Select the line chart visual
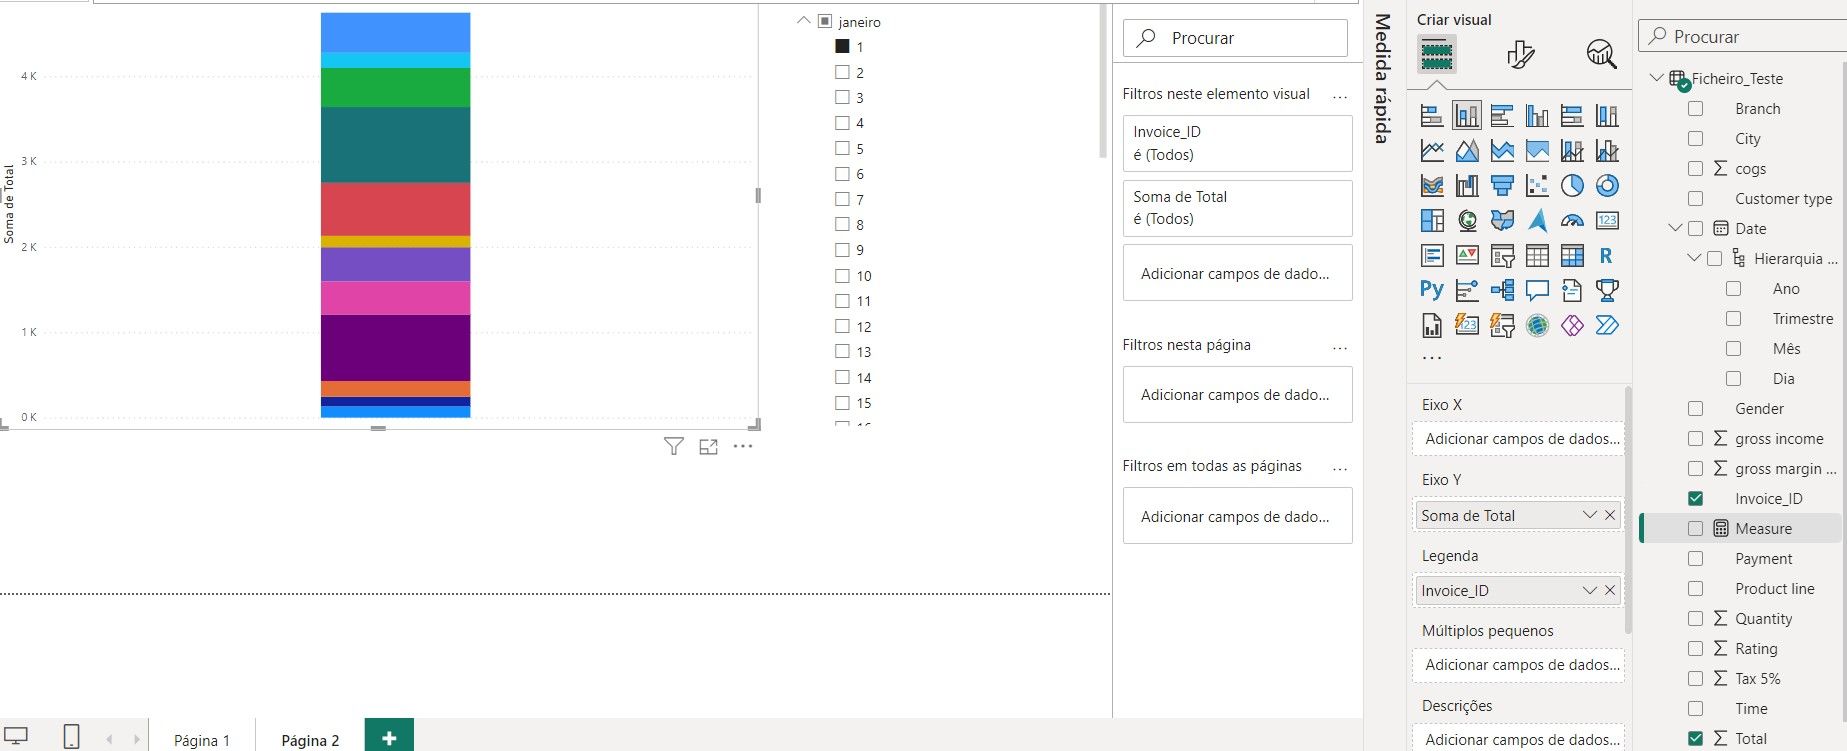1847x751 pixels. pos(1432,151)
